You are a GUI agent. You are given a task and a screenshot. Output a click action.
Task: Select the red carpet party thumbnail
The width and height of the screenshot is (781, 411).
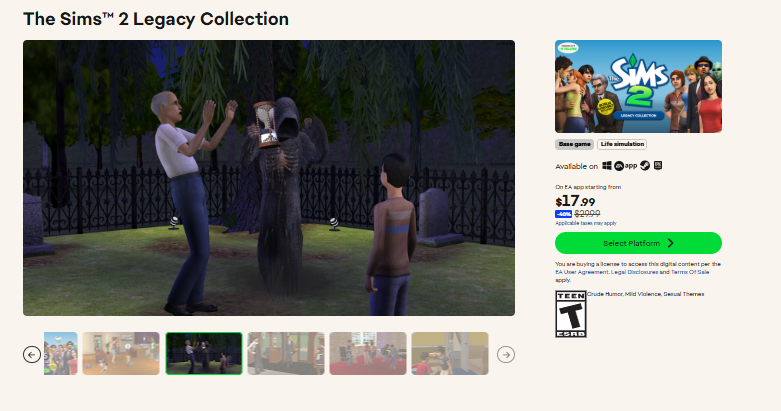(368, 354)
